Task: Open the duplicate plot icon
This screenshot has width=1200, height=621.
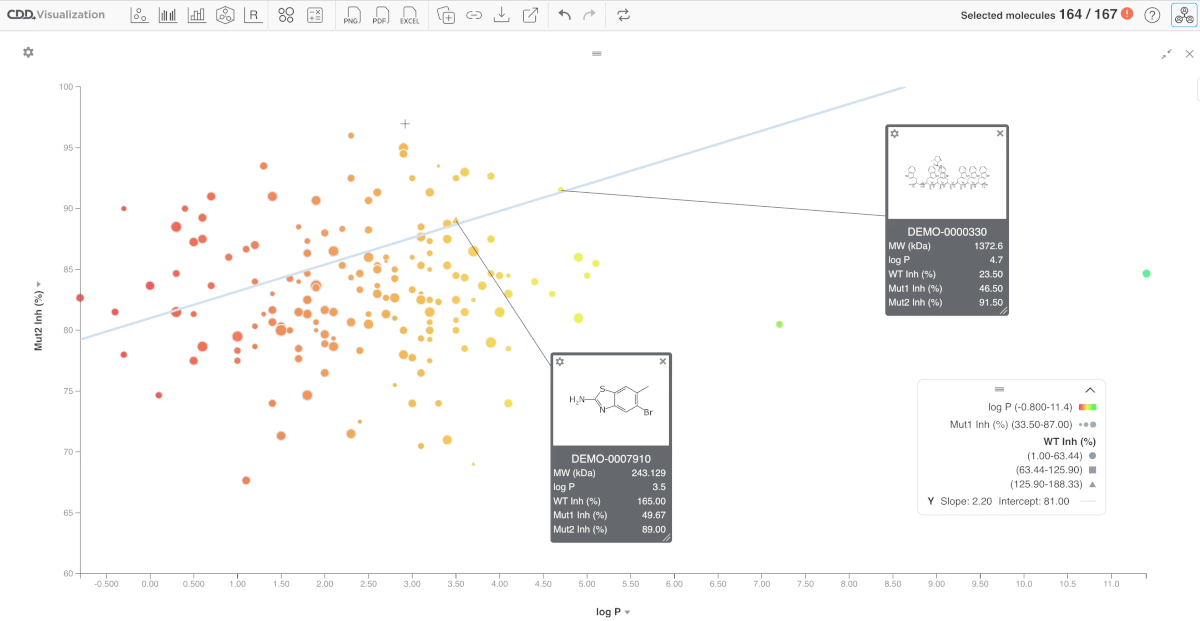Action: coord(446,15)
